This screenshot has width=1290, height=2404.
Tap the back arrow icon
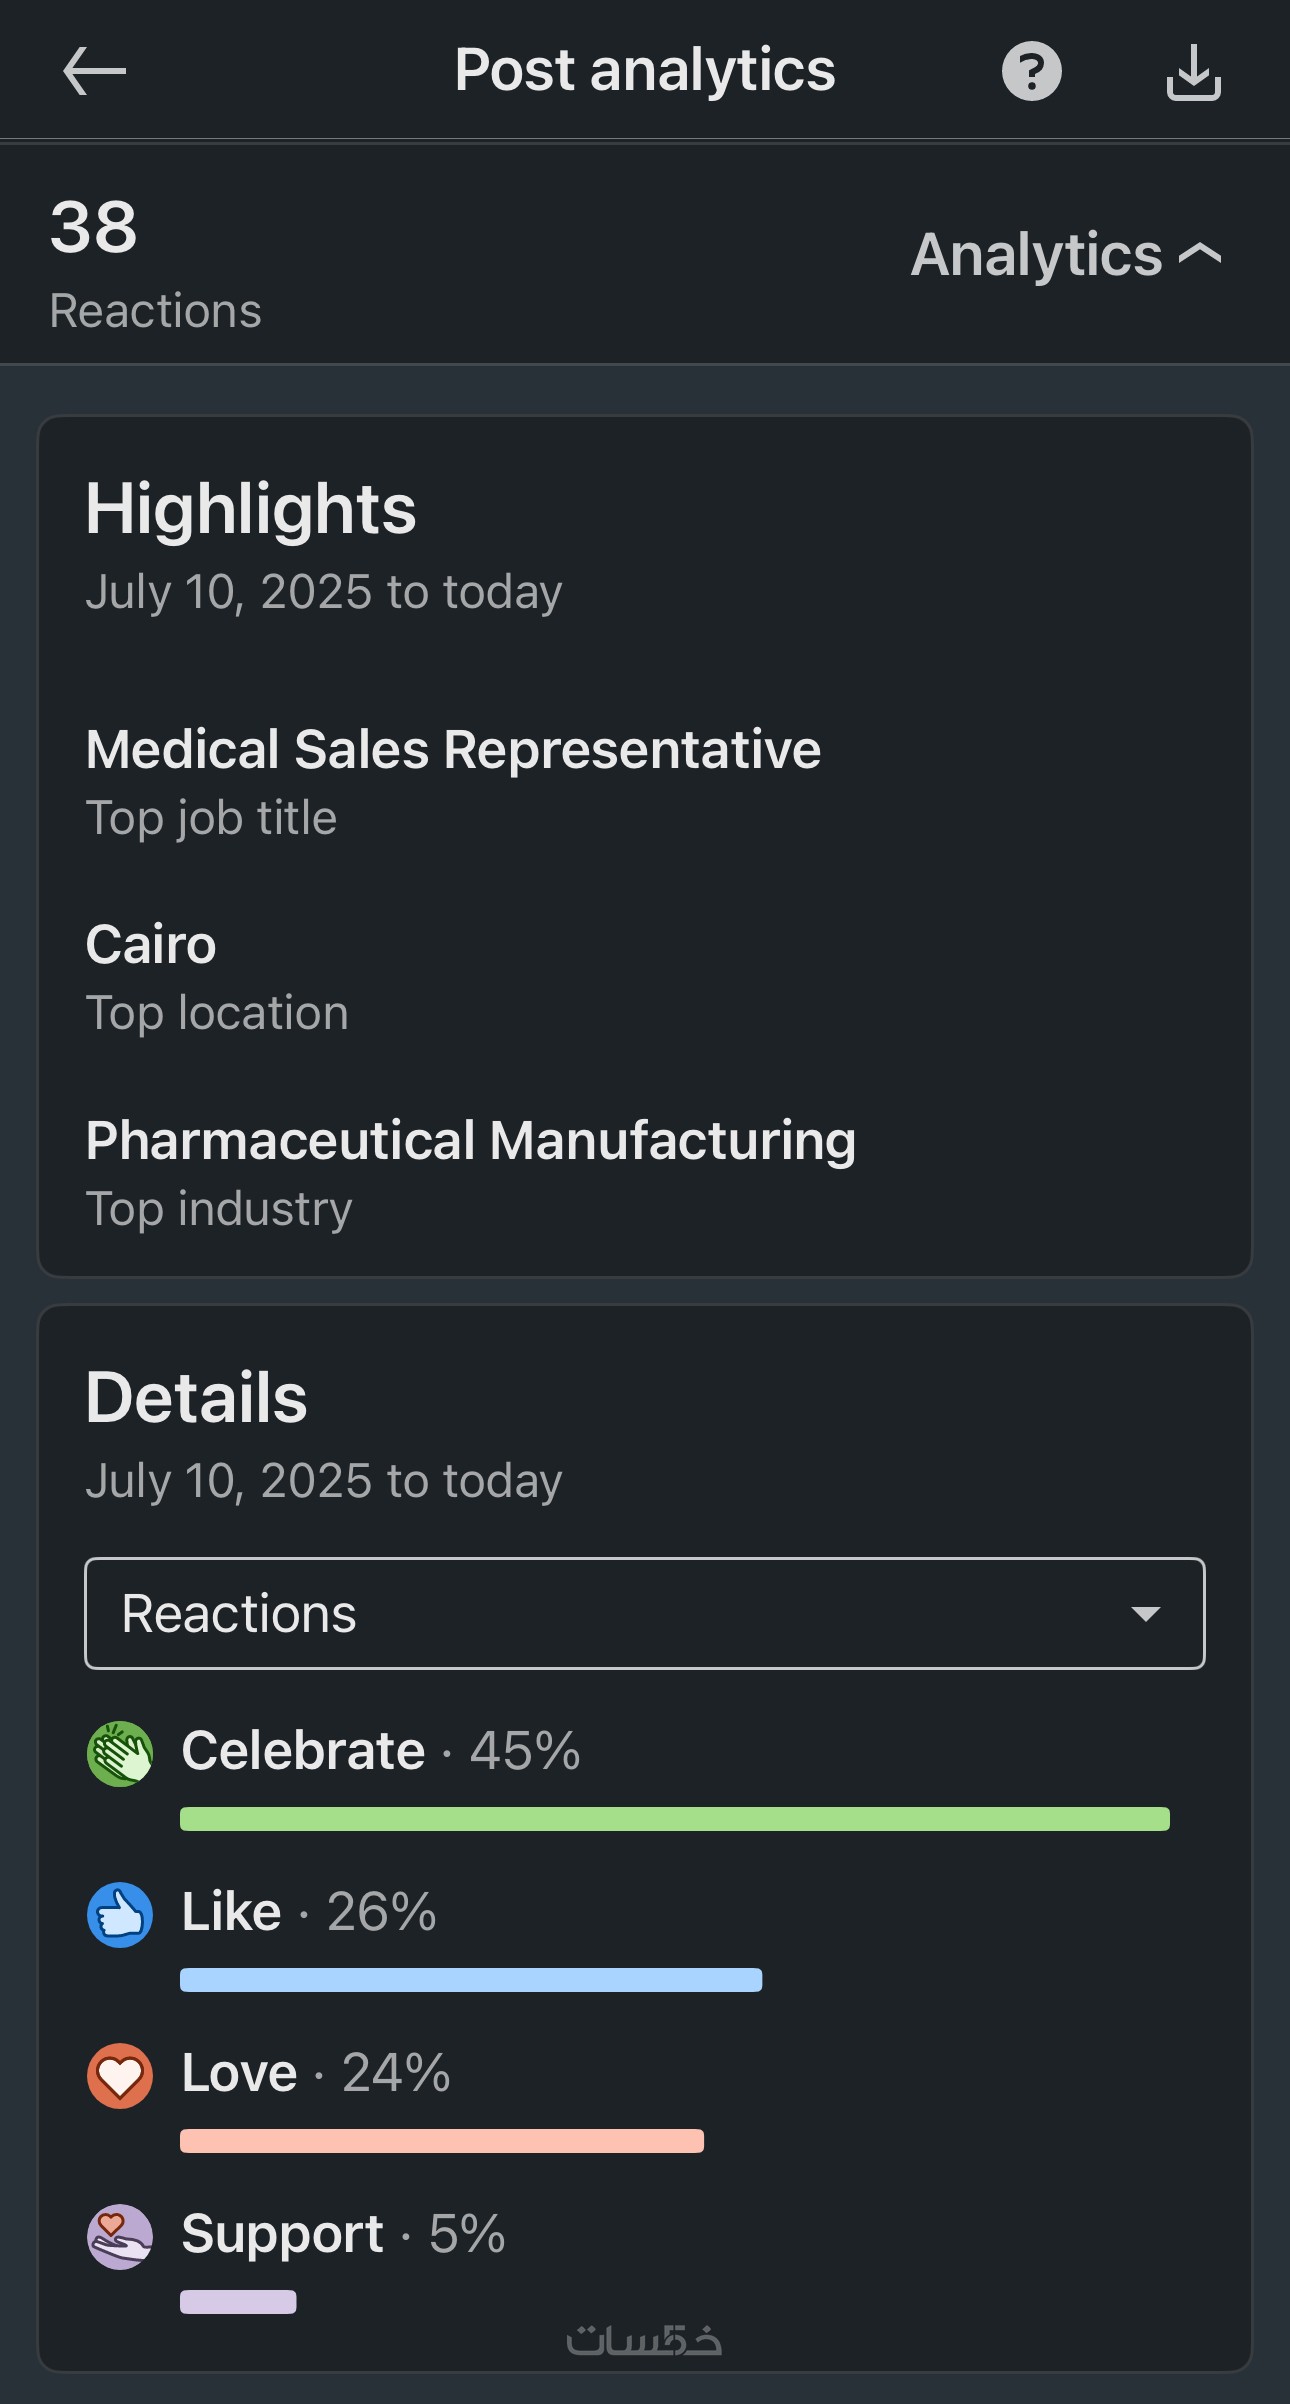click(94, 72)
